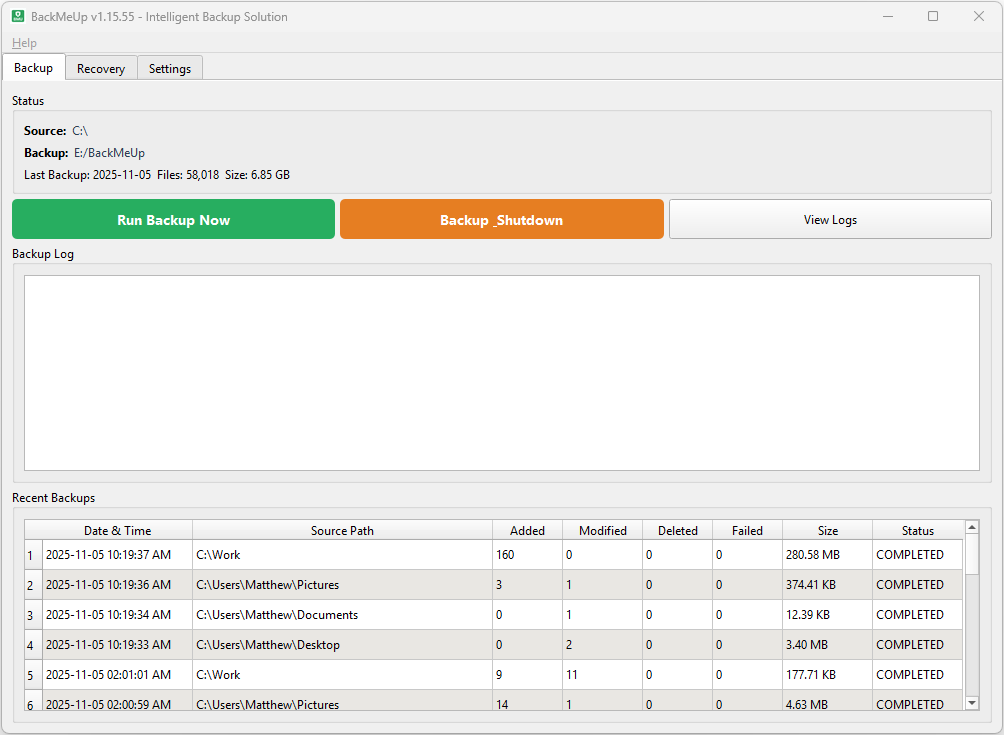
Task: Click the Run Backup Now button
Action: 172,219
